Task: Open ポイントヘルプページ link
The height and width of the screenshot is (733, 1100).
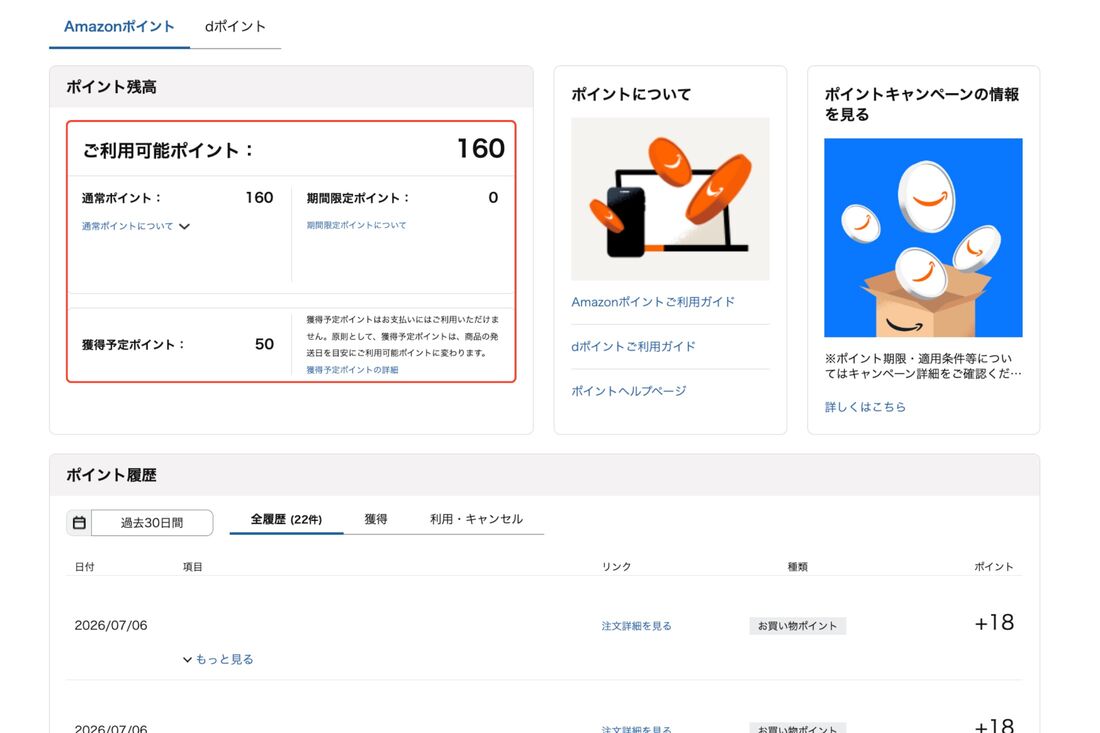Action: pyautogui.click(x=629, y=391)
